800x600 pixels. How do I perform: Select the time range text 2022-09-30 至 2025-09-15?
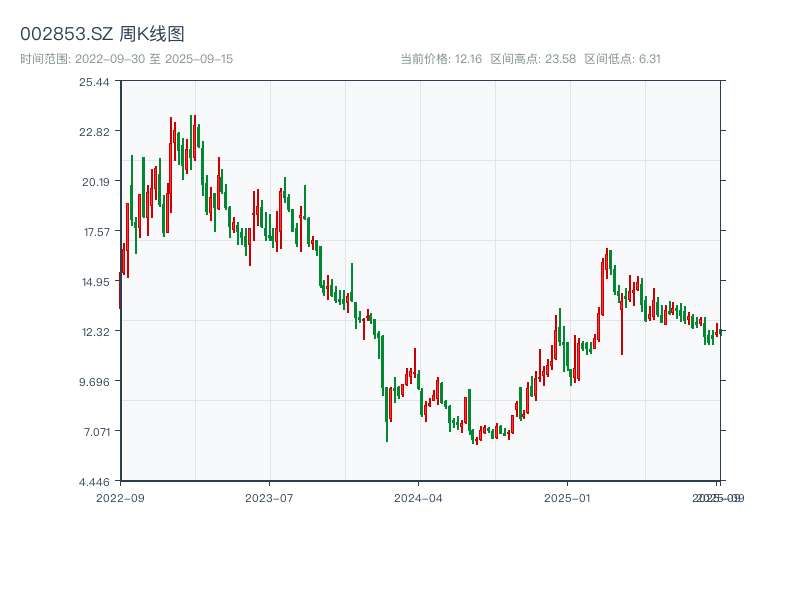coord(127,59)
